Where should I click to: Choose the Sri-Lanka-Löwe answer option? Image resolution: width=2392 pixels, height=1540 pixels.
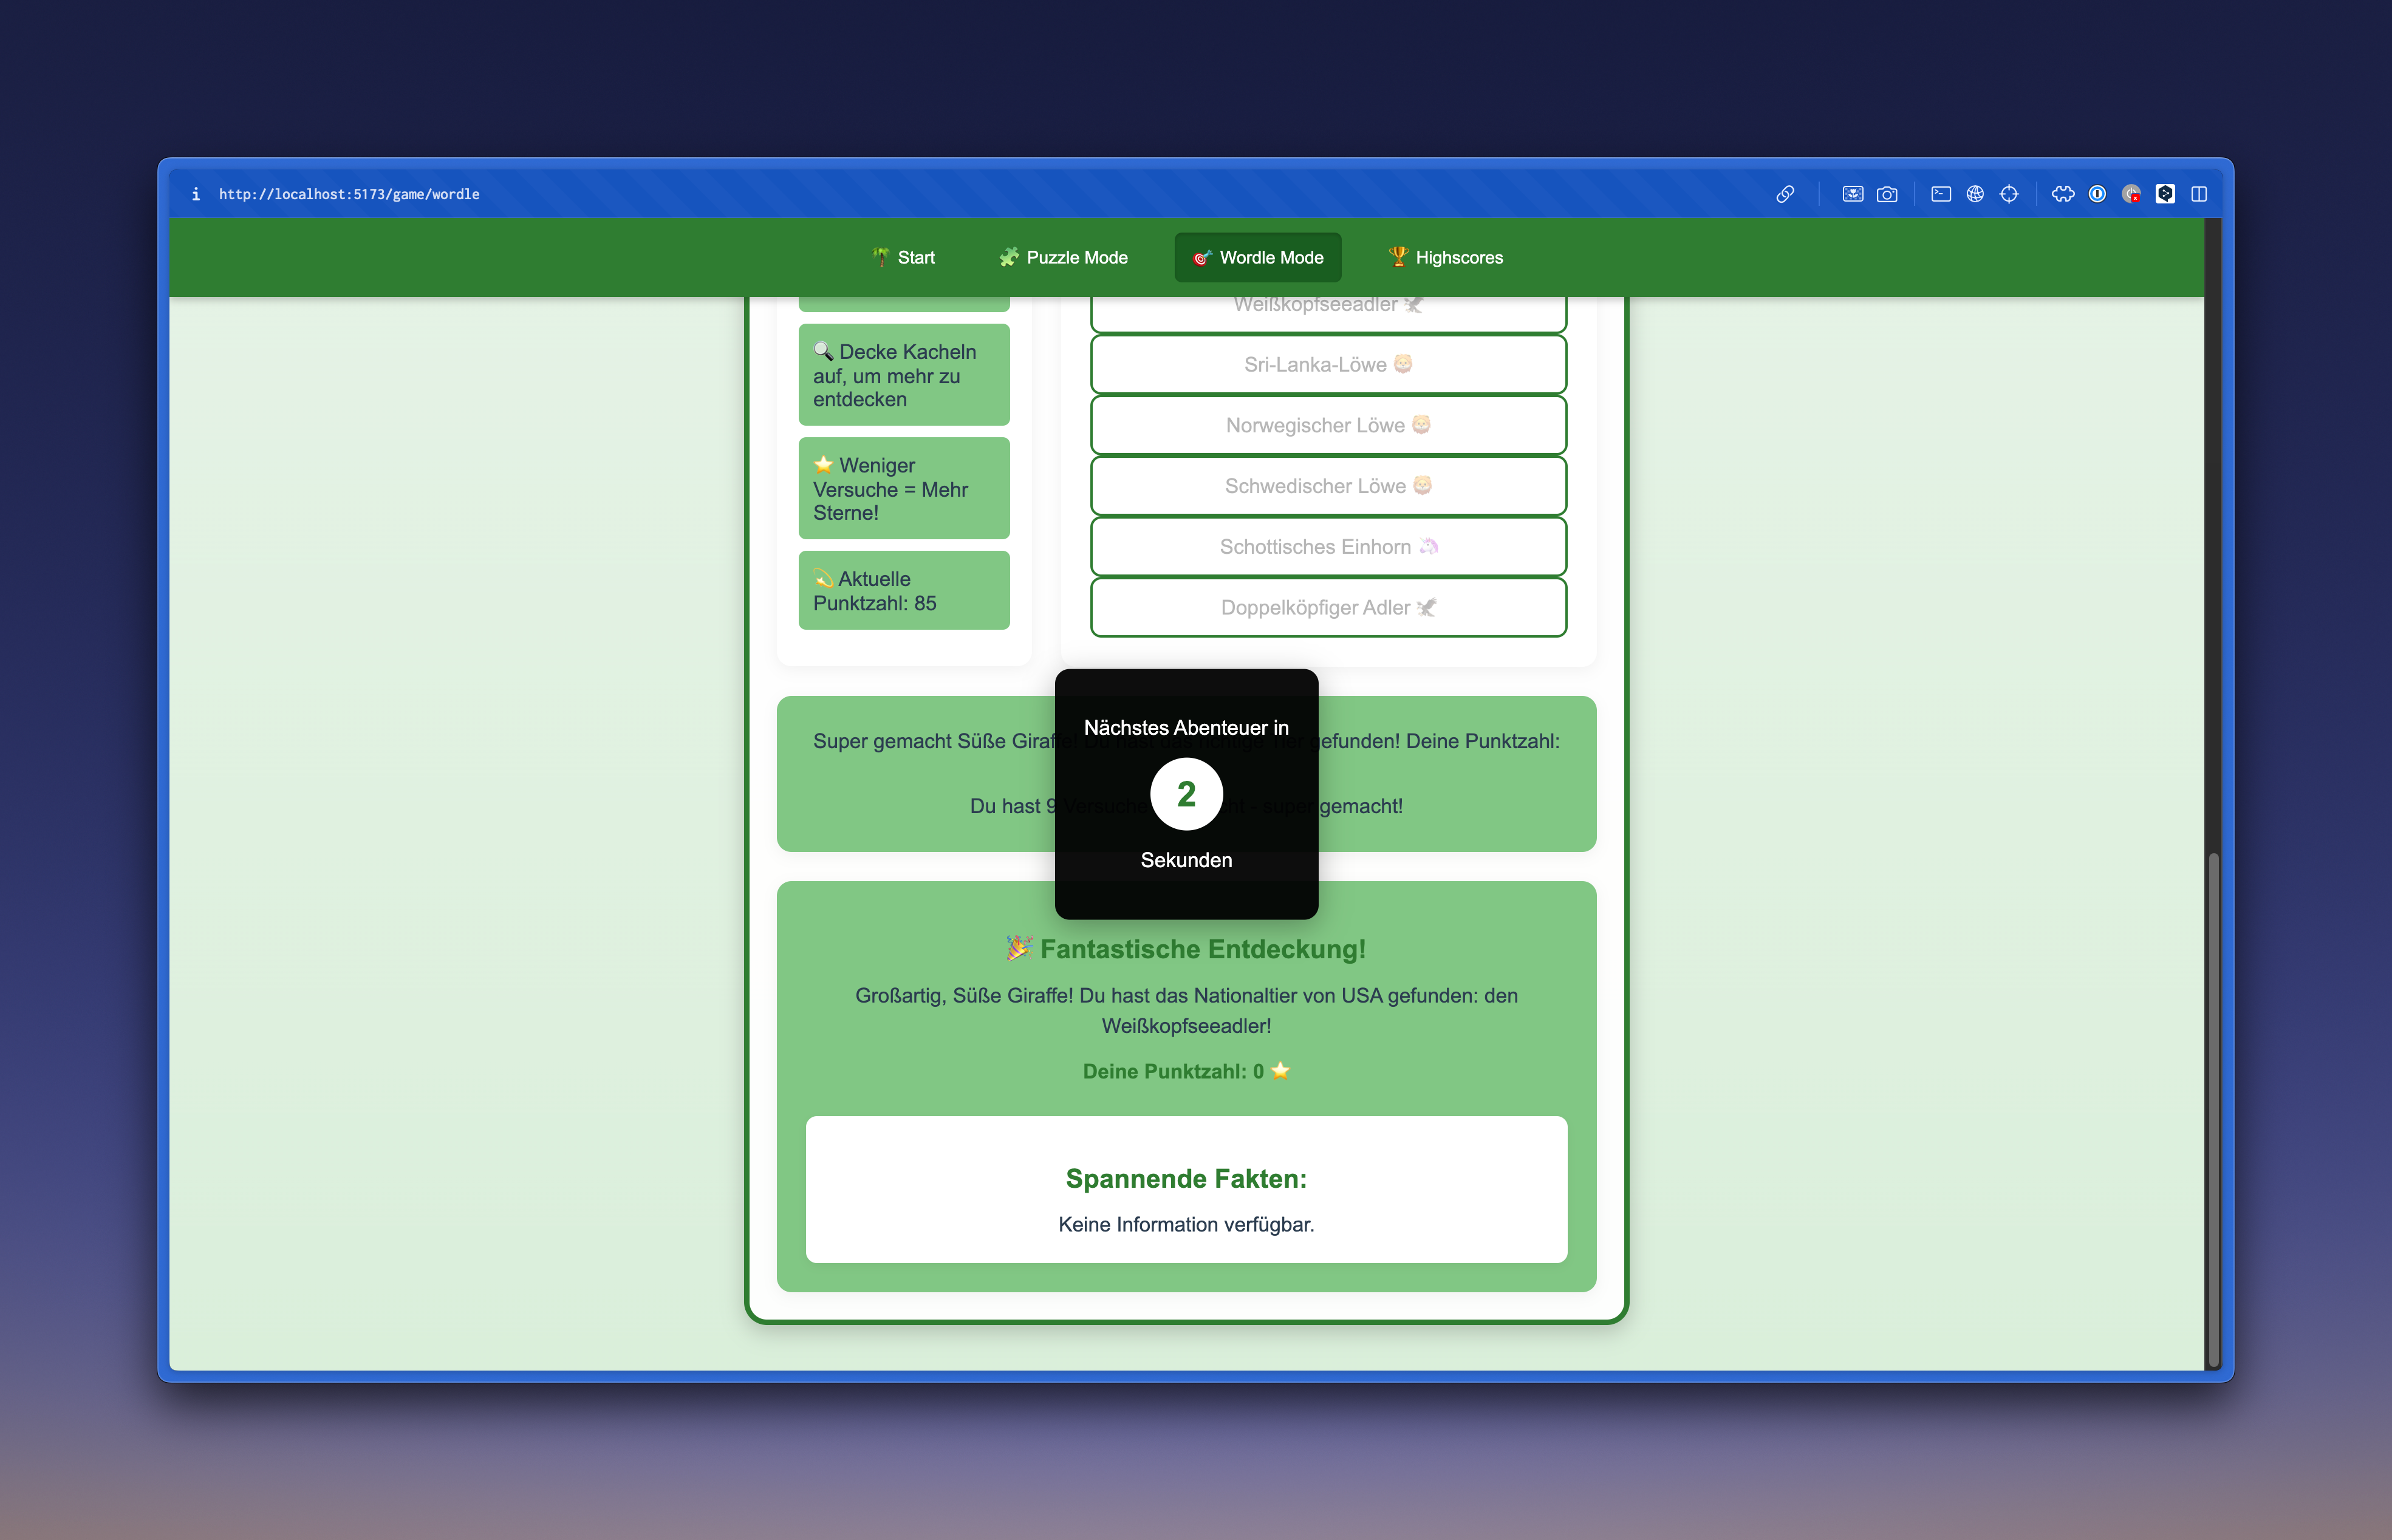[x=1328, y=364]
